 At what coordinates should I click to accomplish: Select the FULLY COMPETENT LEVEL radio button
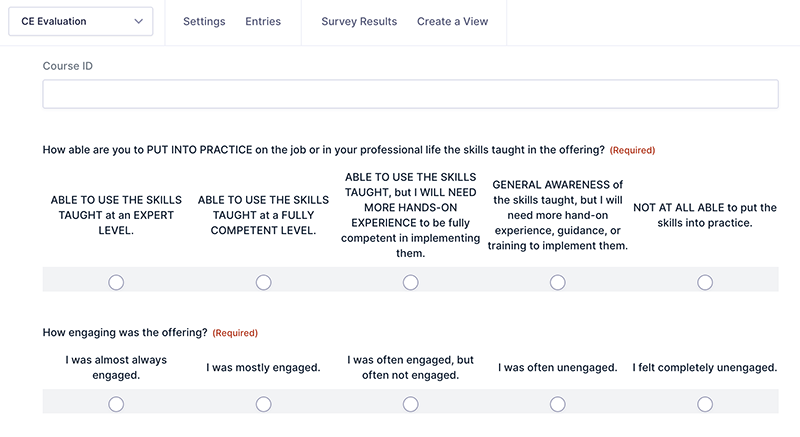263,283
